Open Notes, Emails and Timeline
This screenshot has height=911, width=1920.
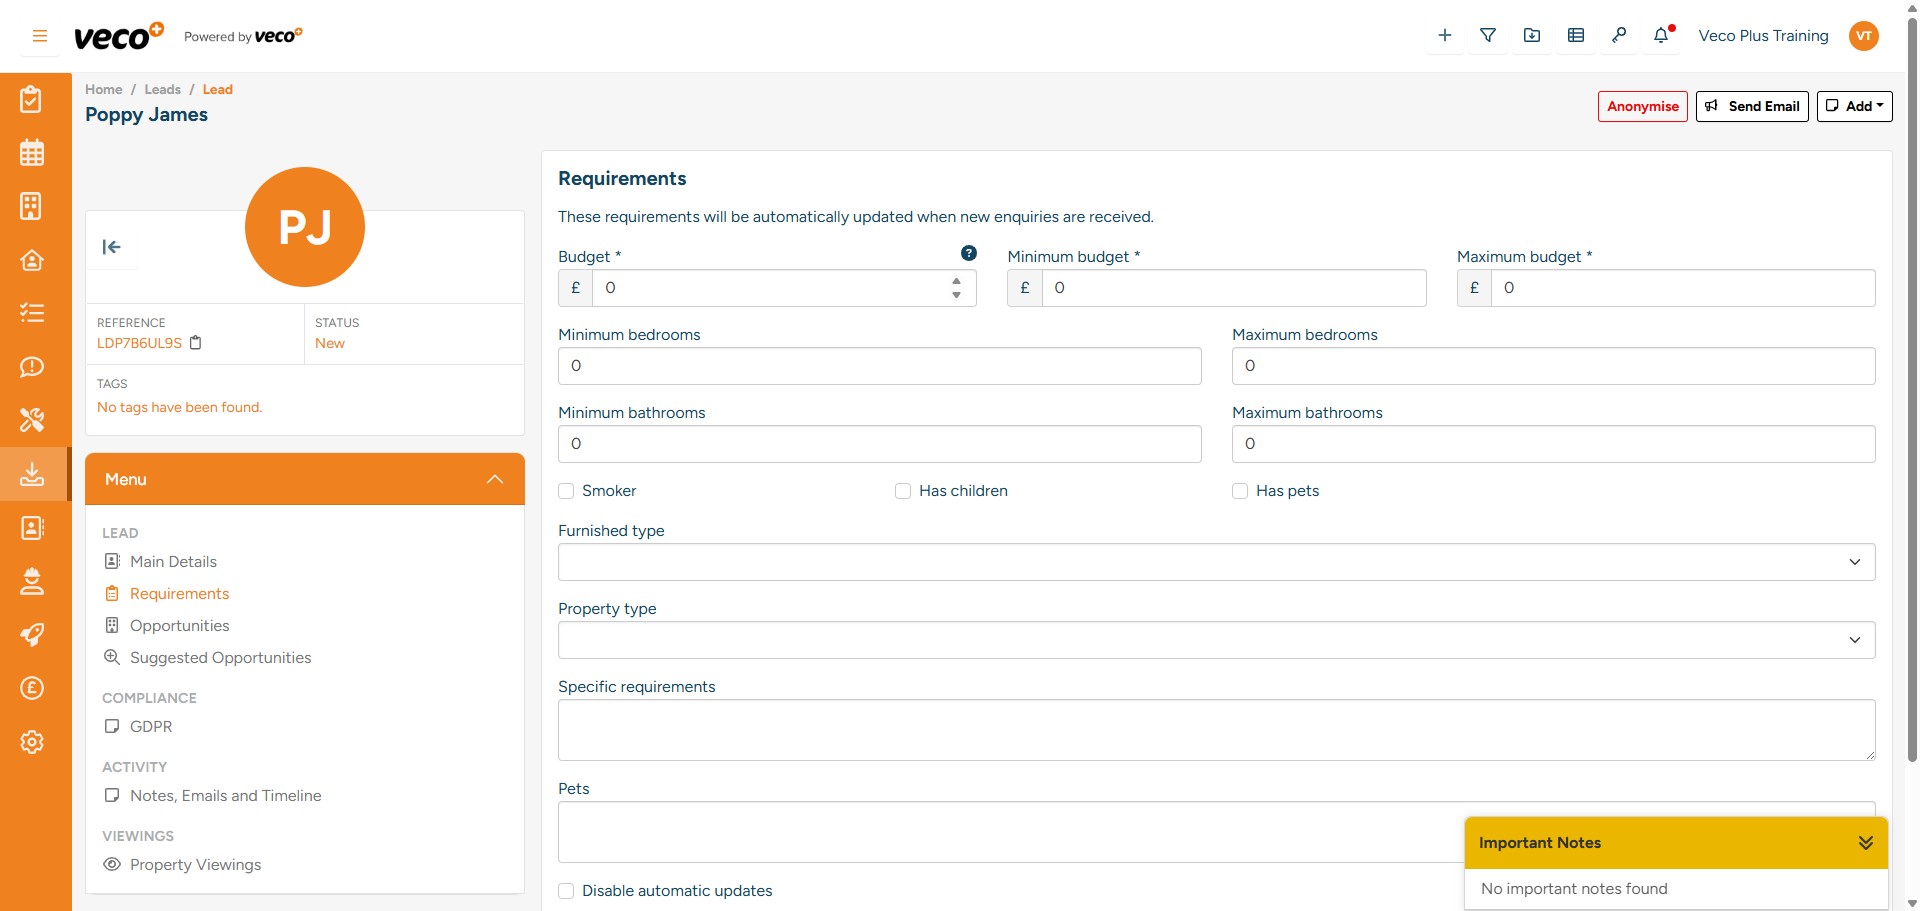point(225,795)
